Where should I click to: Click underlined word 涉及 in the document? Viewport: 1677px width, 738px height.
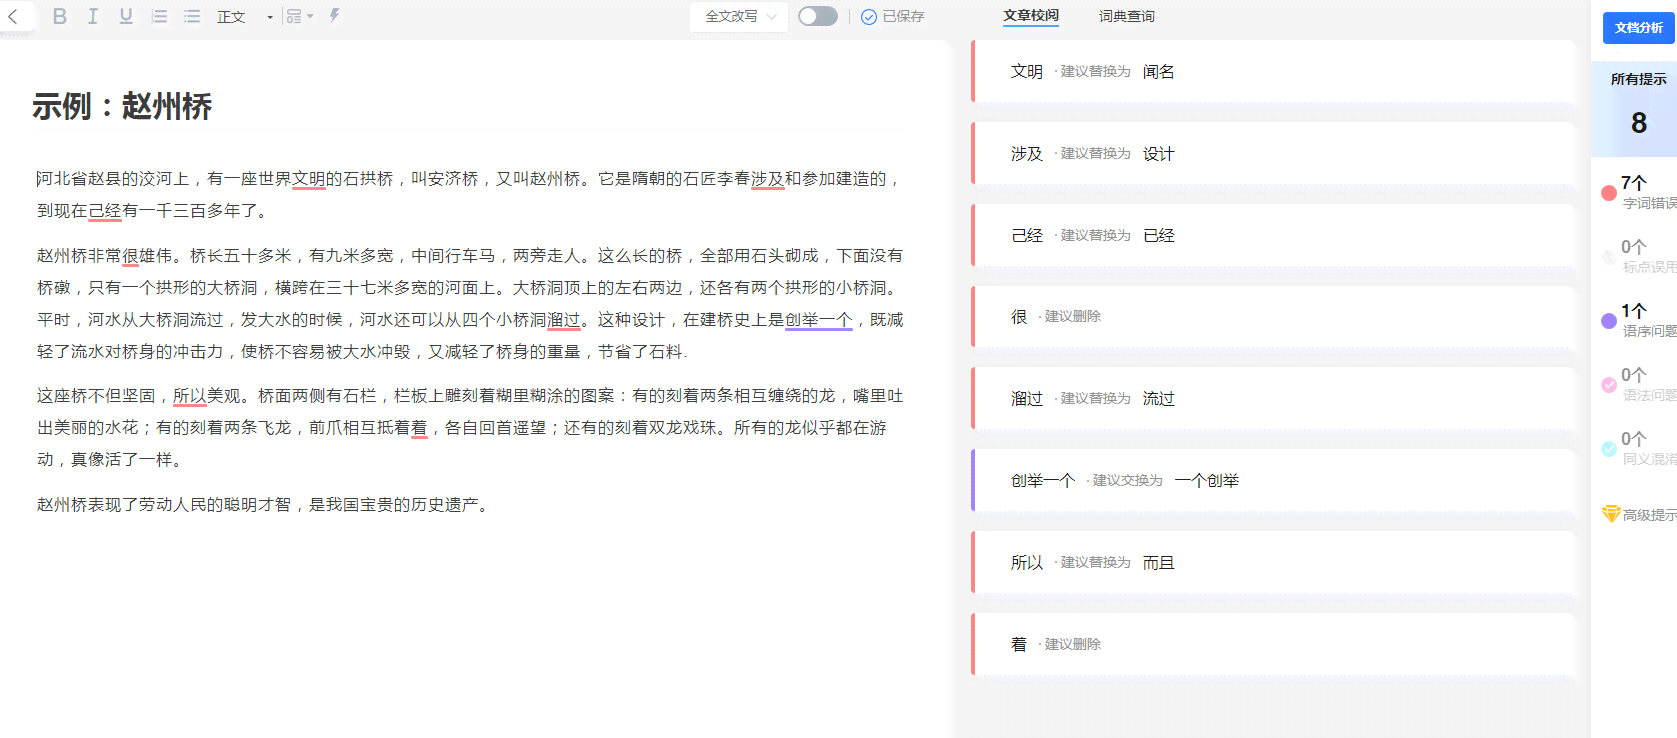[767, 179]
